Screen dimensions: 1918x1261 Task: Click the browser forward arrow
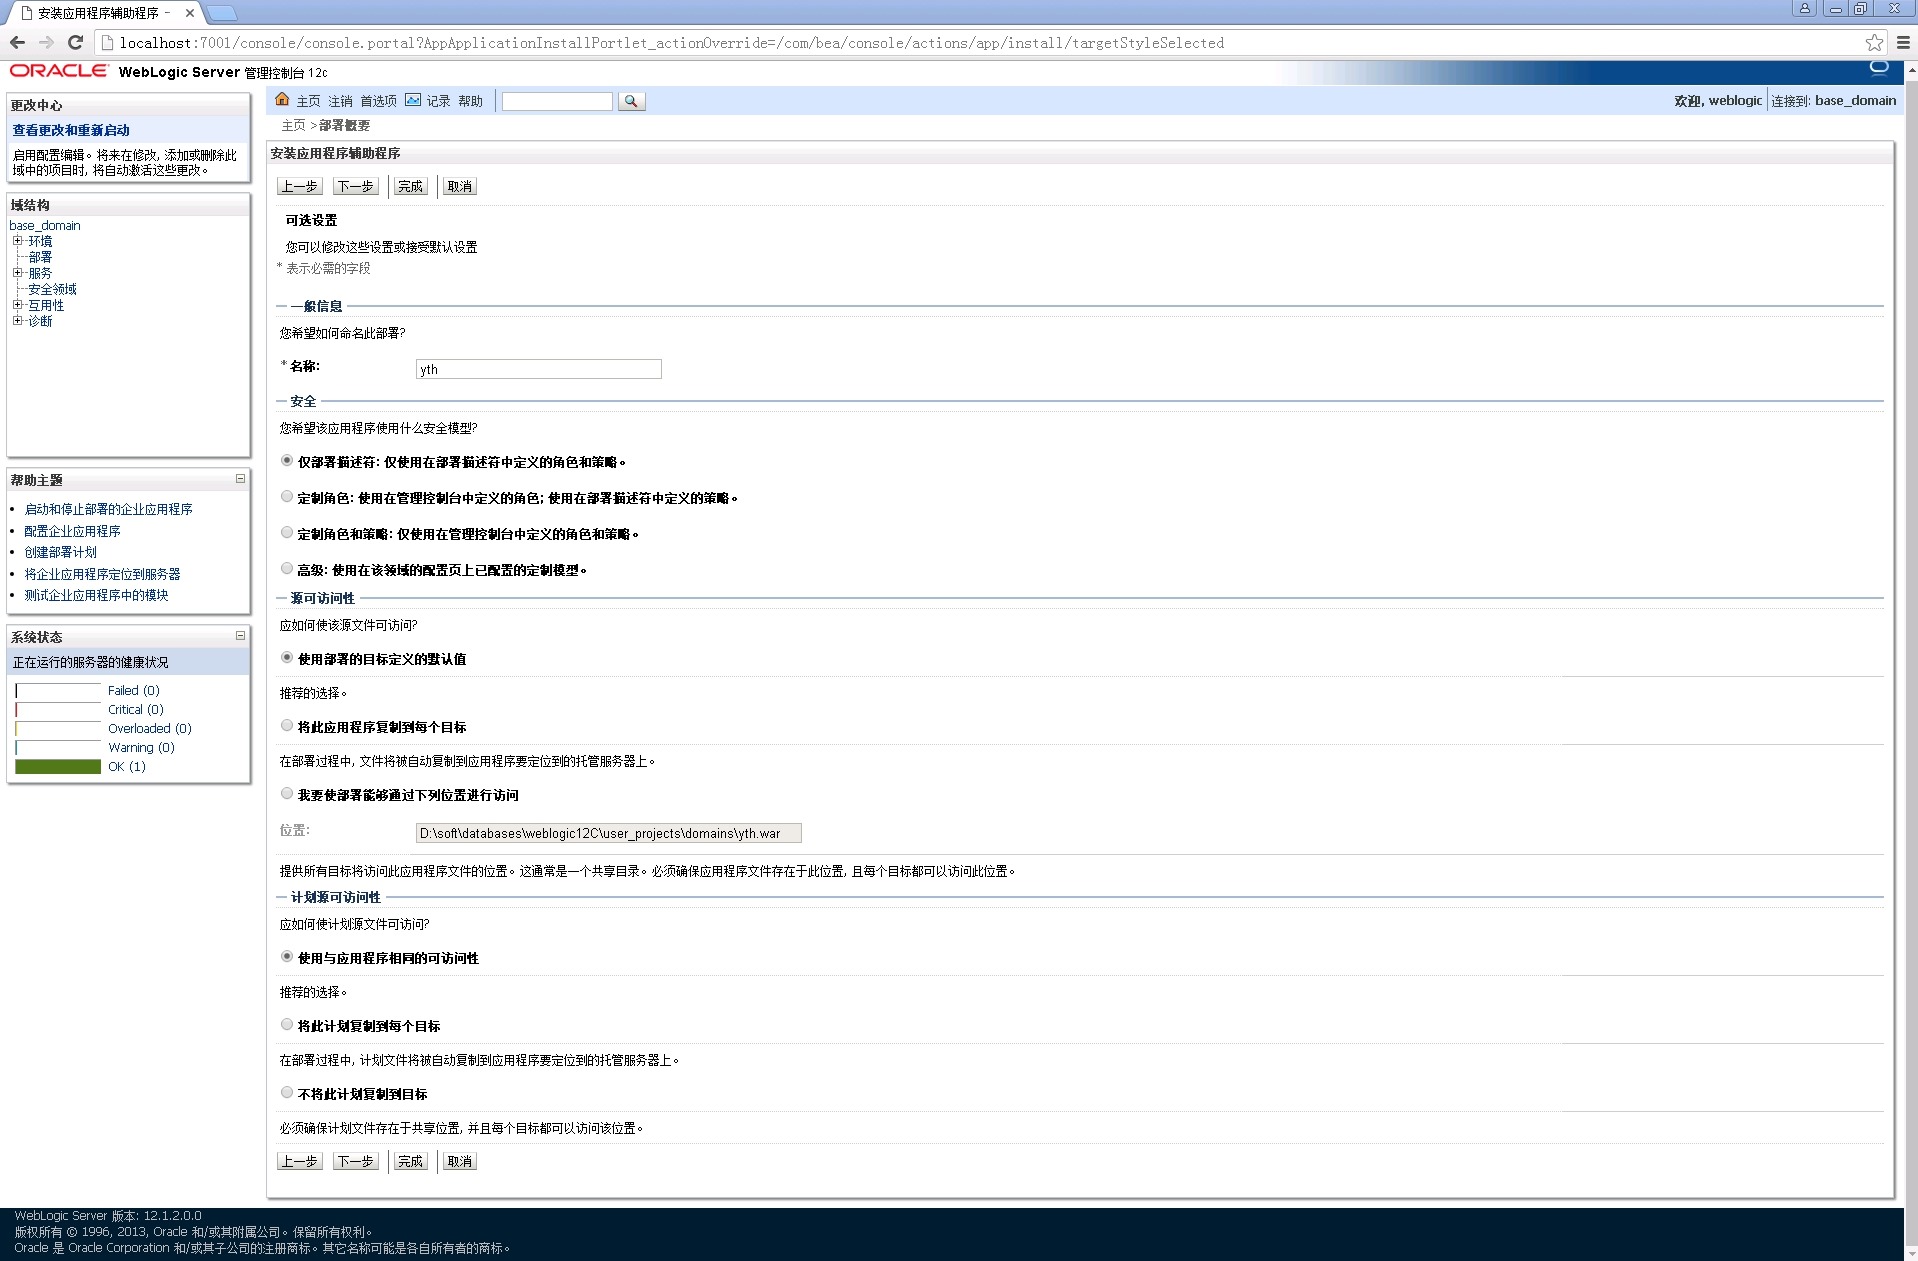(46, 42)
